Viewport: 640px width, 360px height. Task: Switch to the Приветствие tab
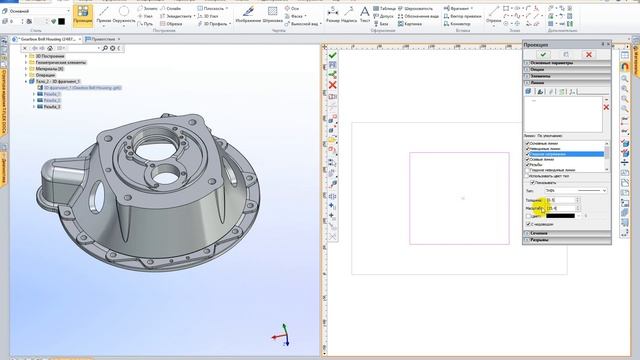pyautogui.click(x=102, y=39)
